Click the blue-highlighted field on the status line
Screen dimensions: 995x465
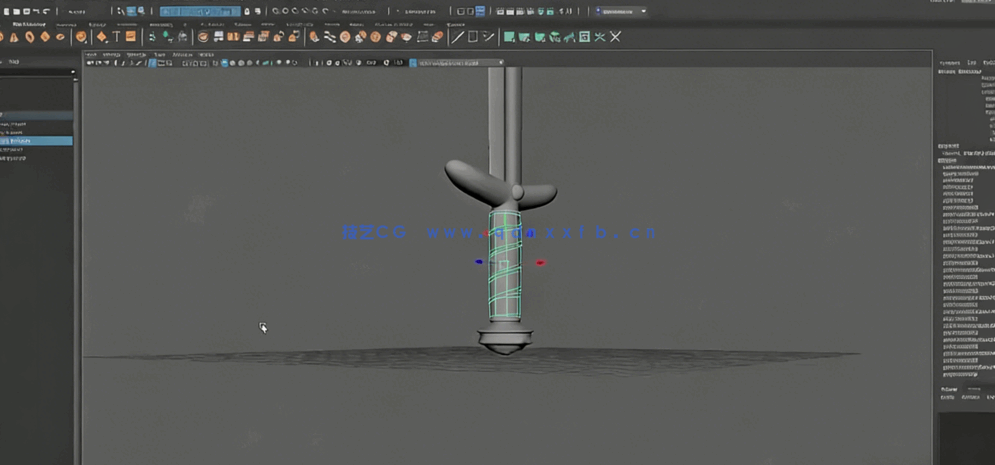[200, 11]
